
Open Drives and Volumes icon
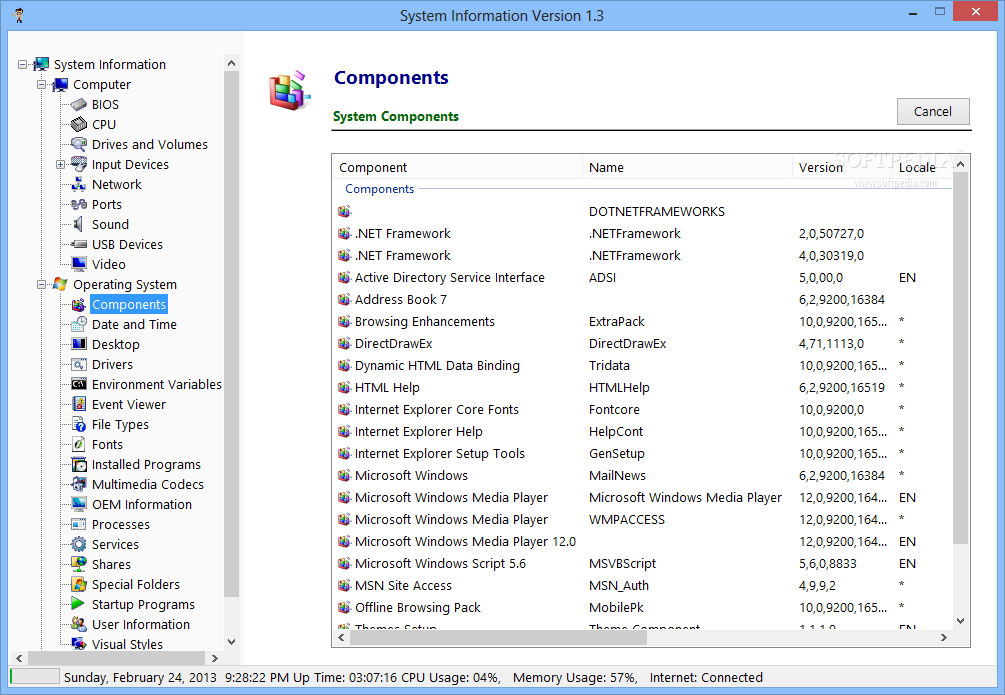79,144
